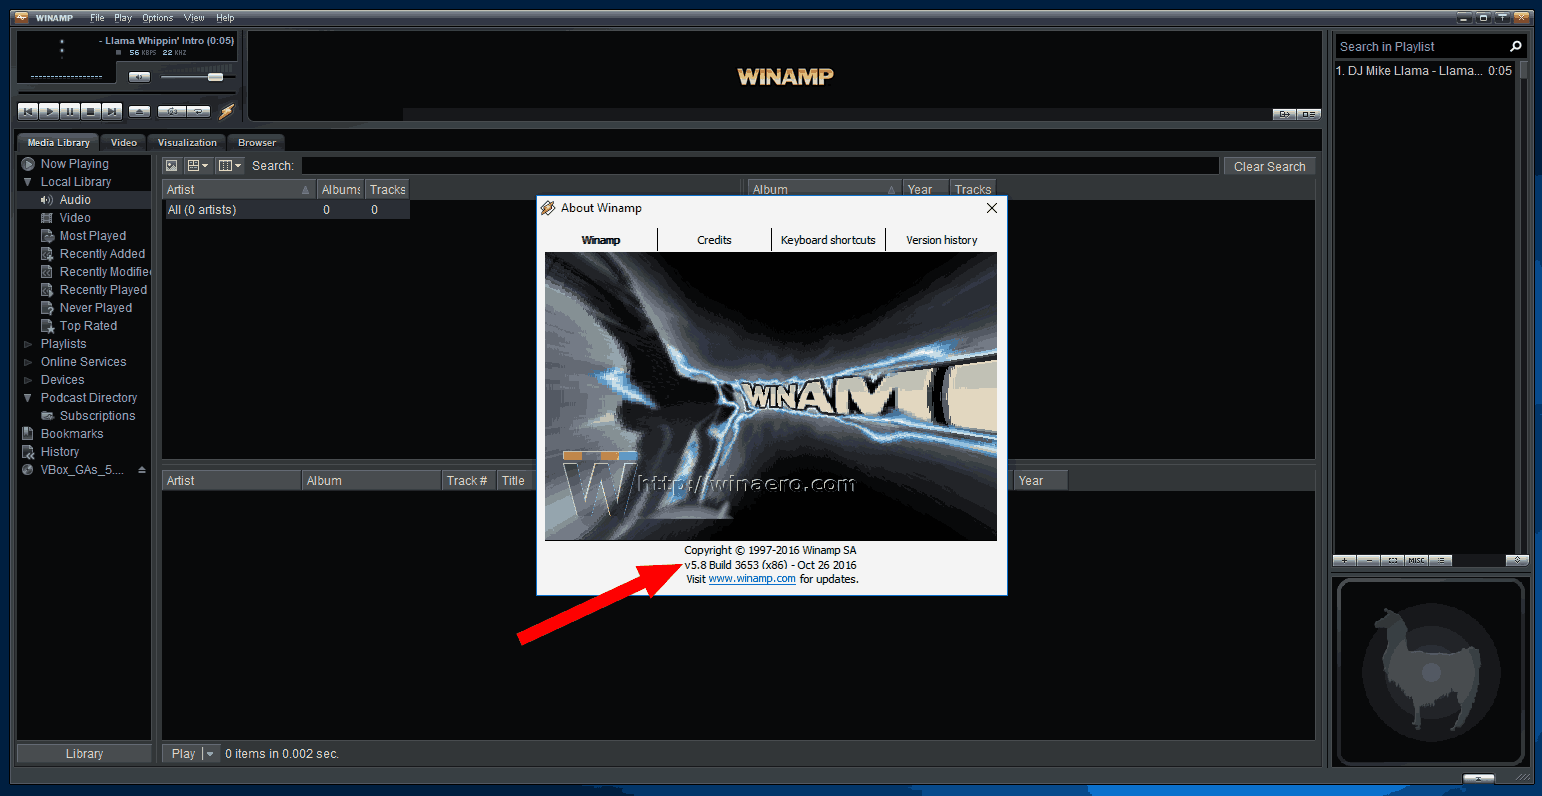Click the Clear Search button
Image resolution: width=1542 pixels, height=796 pixels.
1269,167
